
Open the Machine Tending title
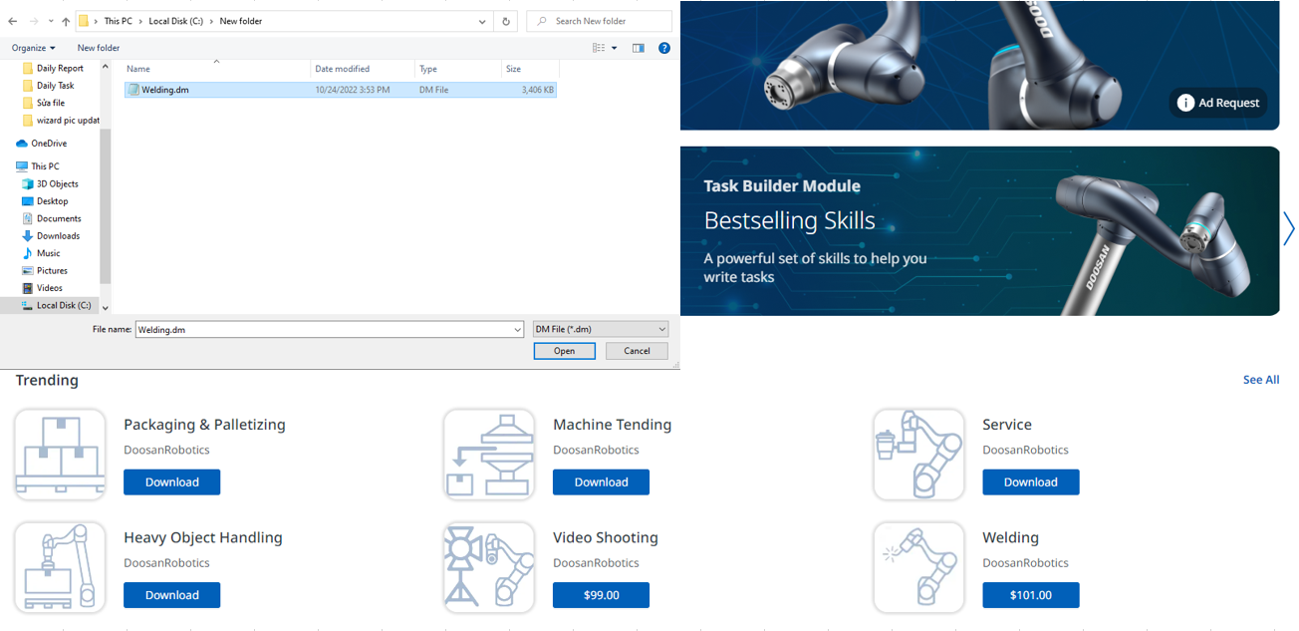612,425
